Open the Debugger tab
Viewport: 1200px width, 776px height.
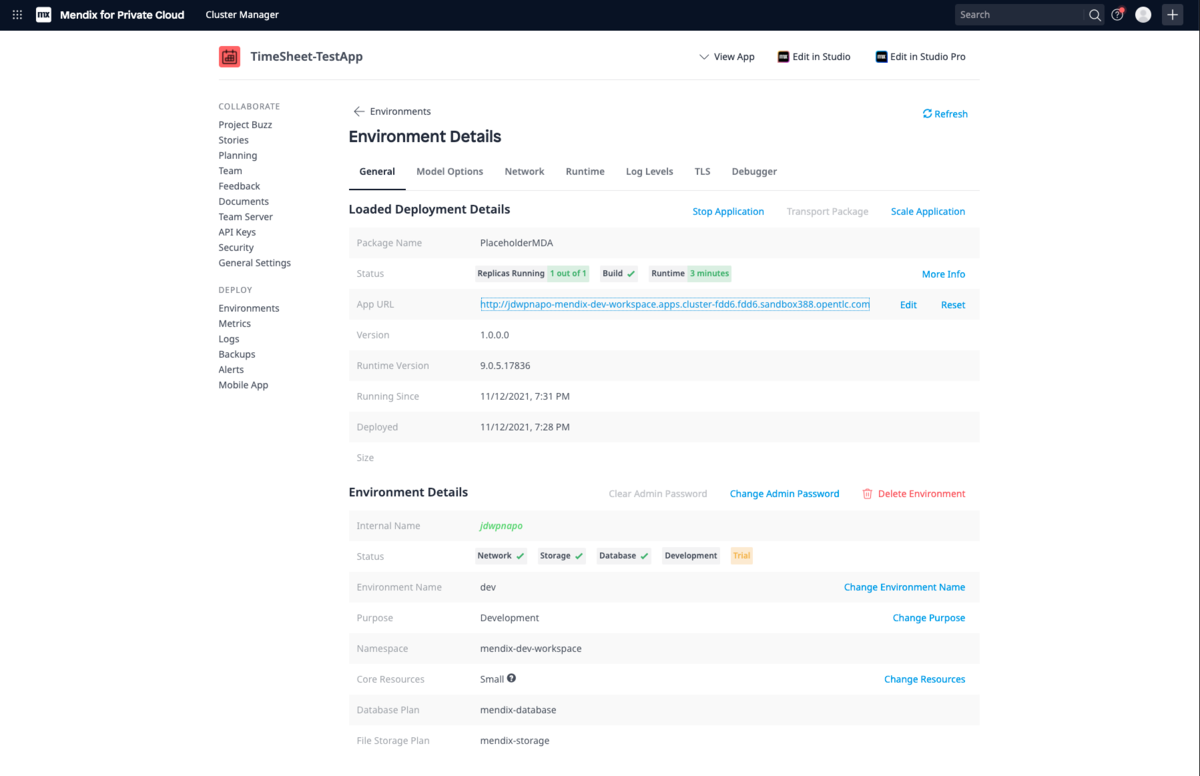(754, 172)
